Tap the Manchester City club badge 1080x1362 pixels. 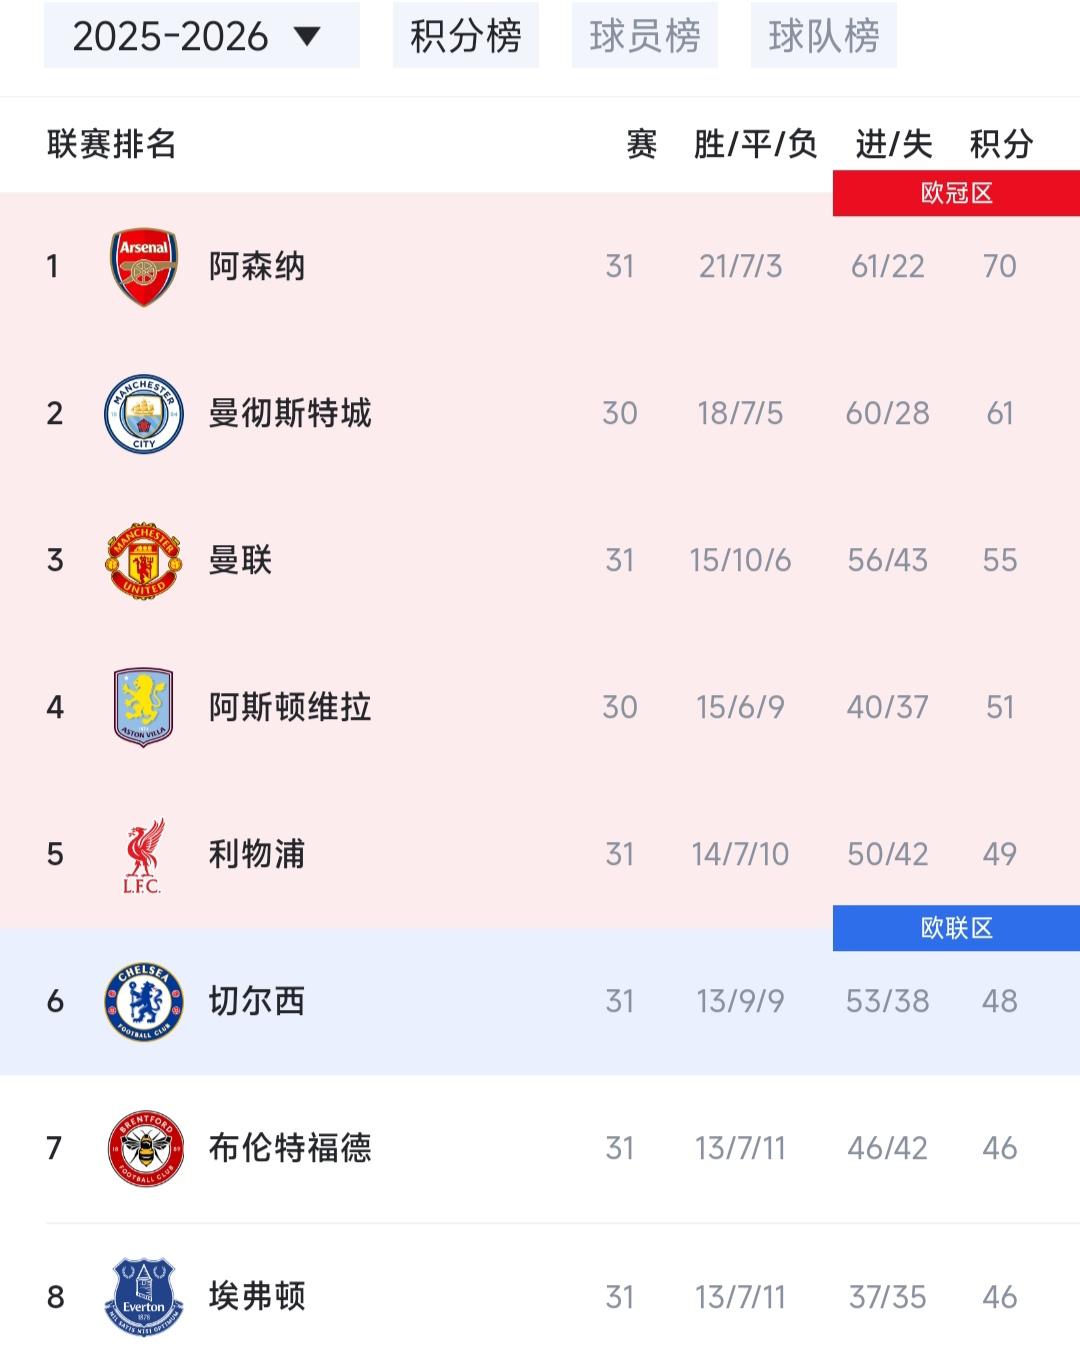144,413
